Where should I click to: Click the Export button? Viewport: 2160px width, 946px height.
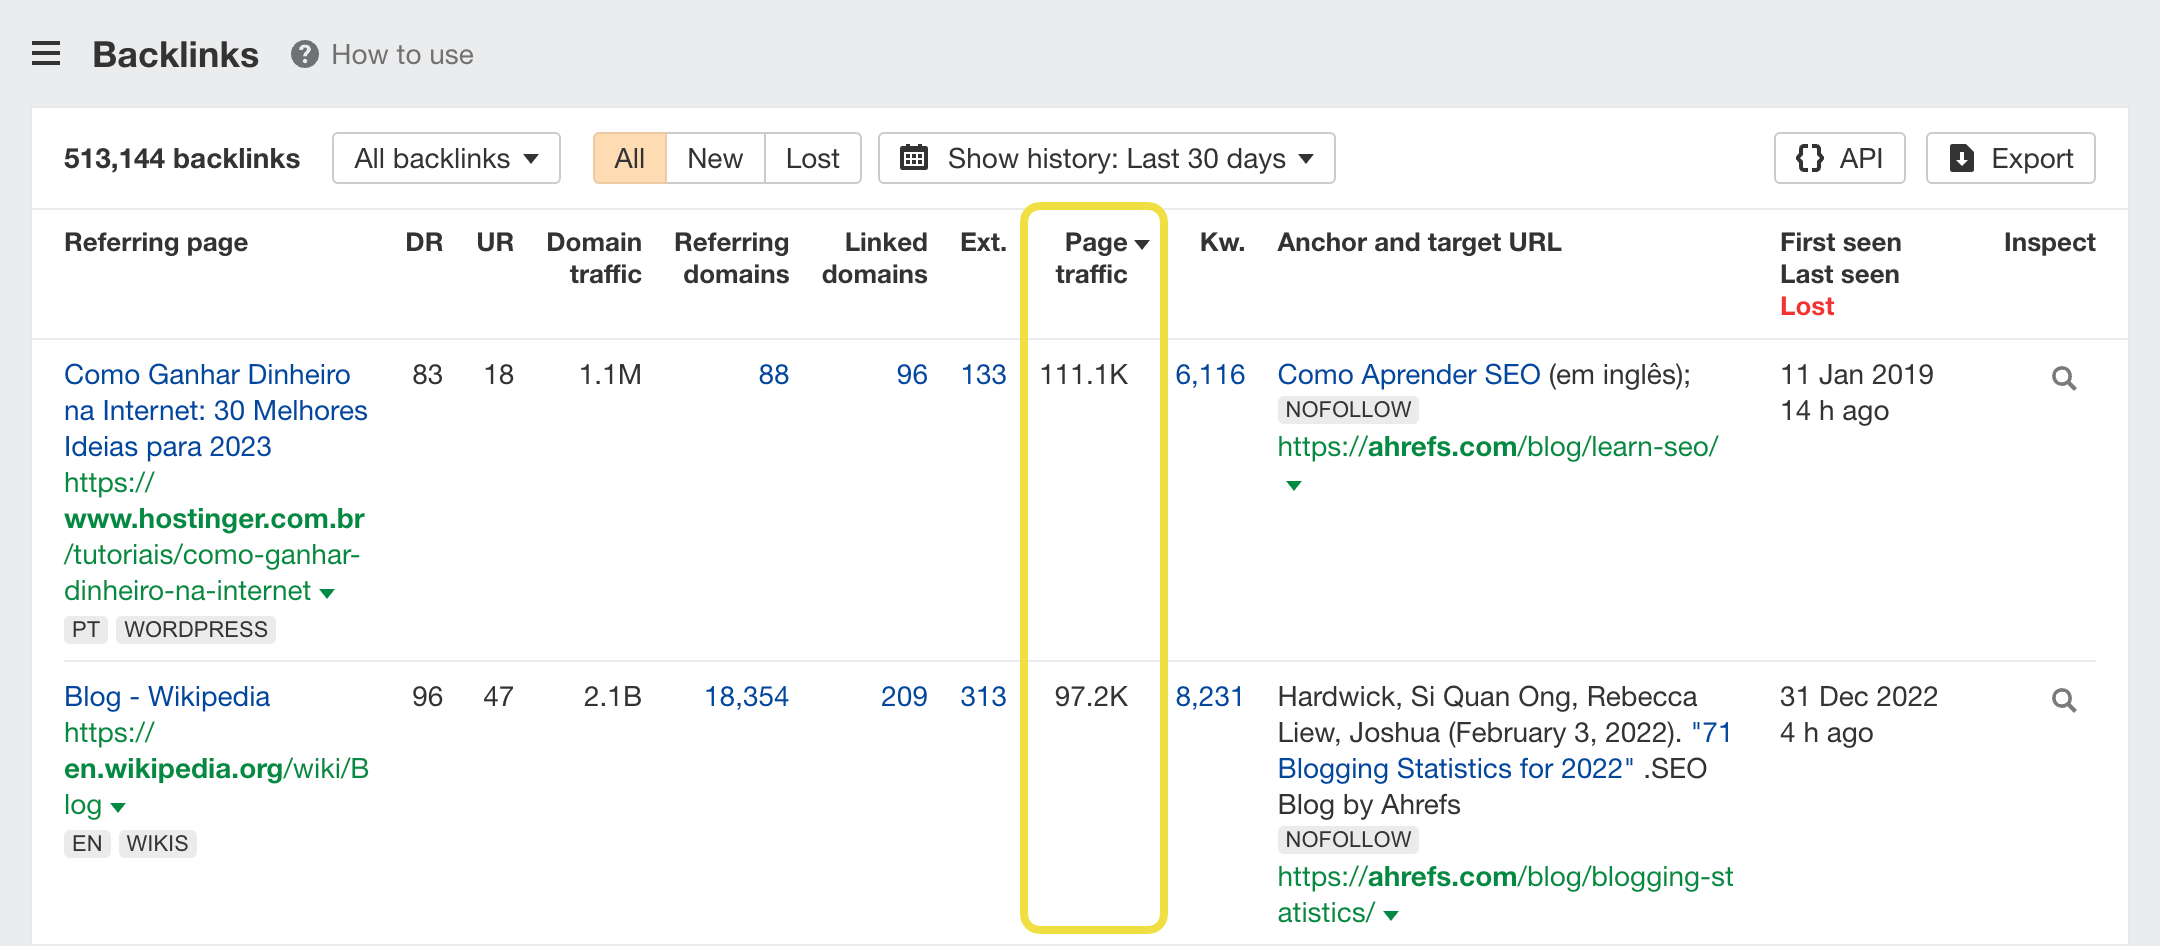[2010, 158]
